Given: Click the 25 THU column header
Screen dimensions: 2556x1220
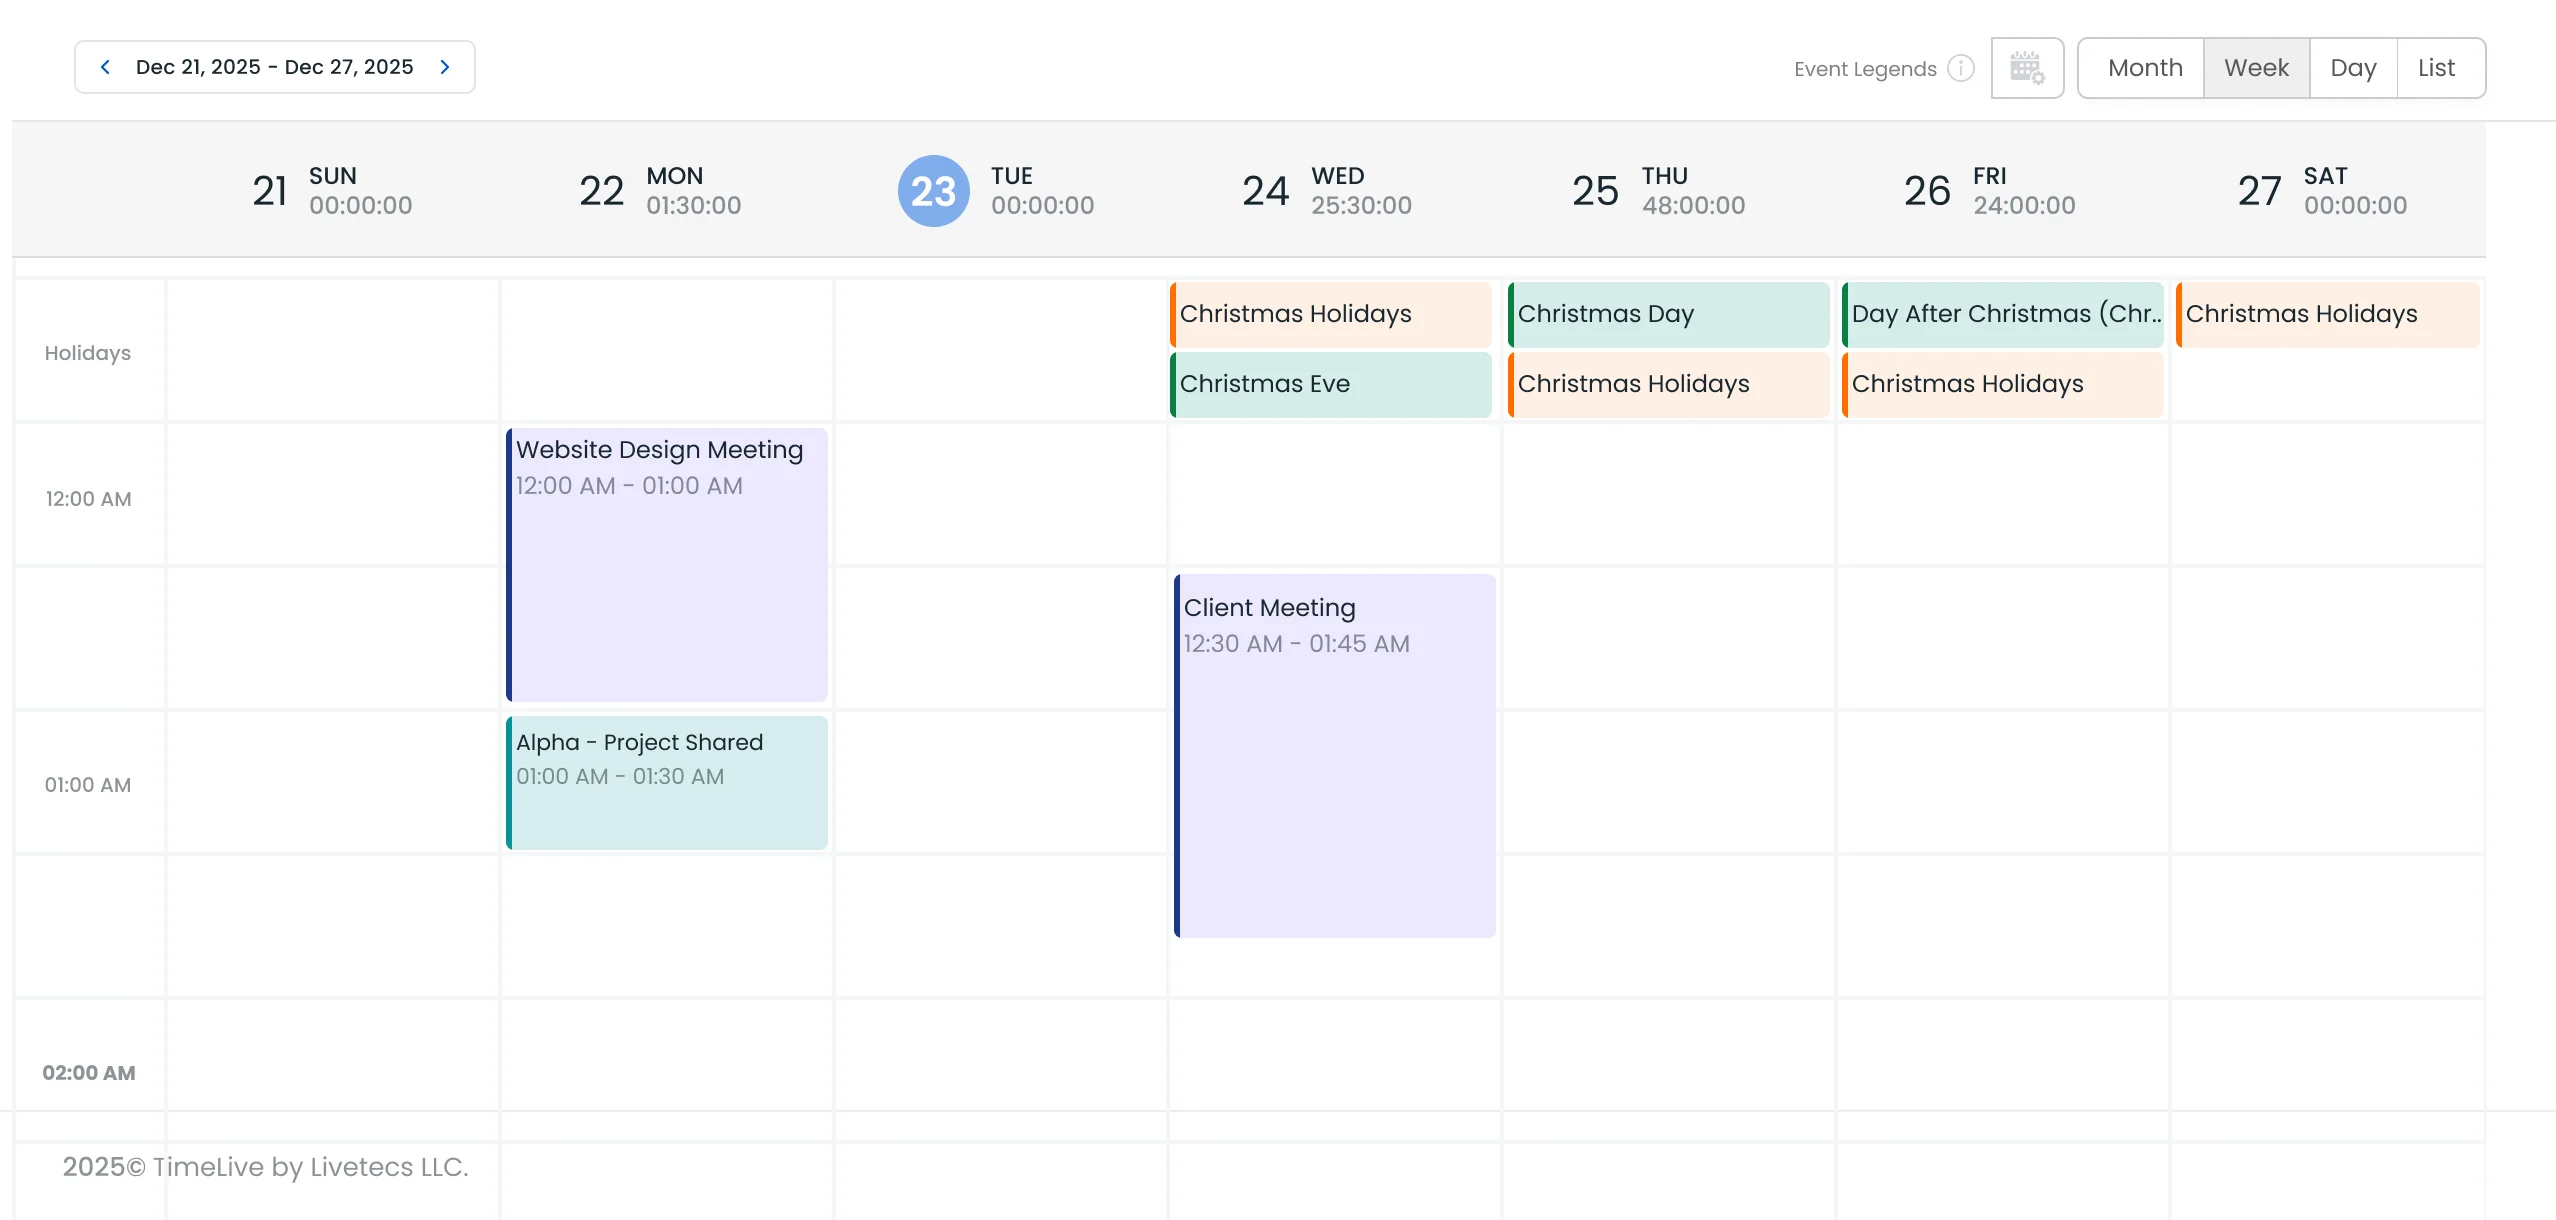Looking at the screenshot, I should tap(1658, 190).
